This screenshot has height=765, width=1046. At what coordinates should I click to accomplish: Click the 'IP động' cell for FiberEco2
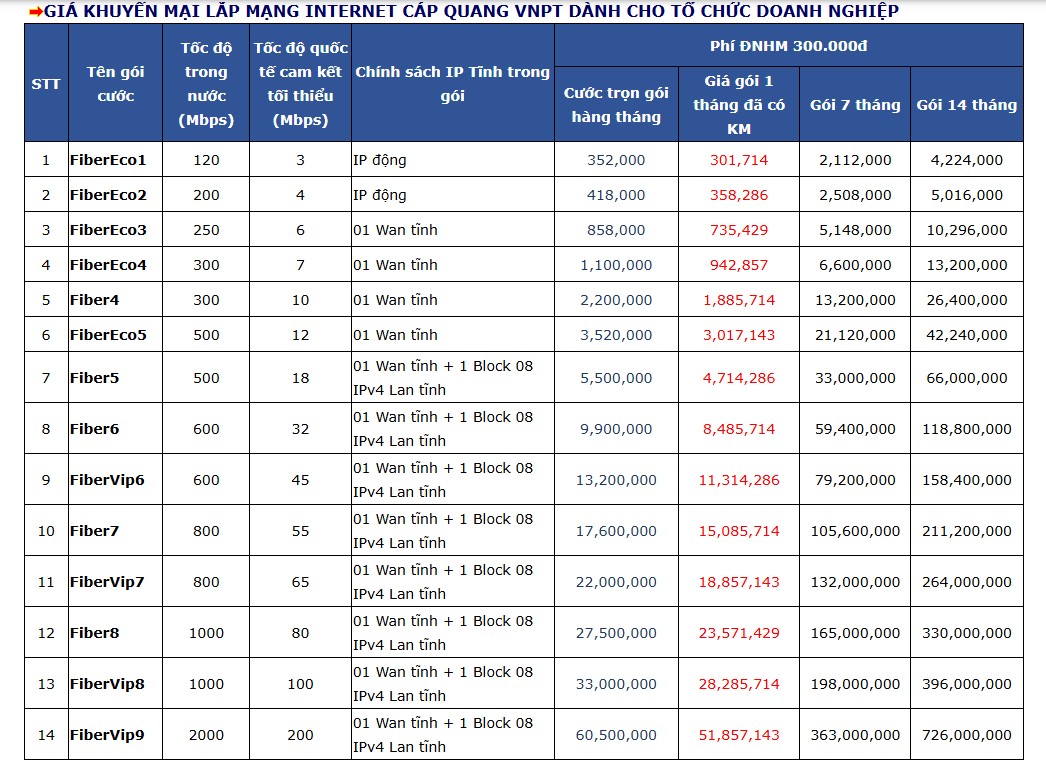click(x=380, y=195)
